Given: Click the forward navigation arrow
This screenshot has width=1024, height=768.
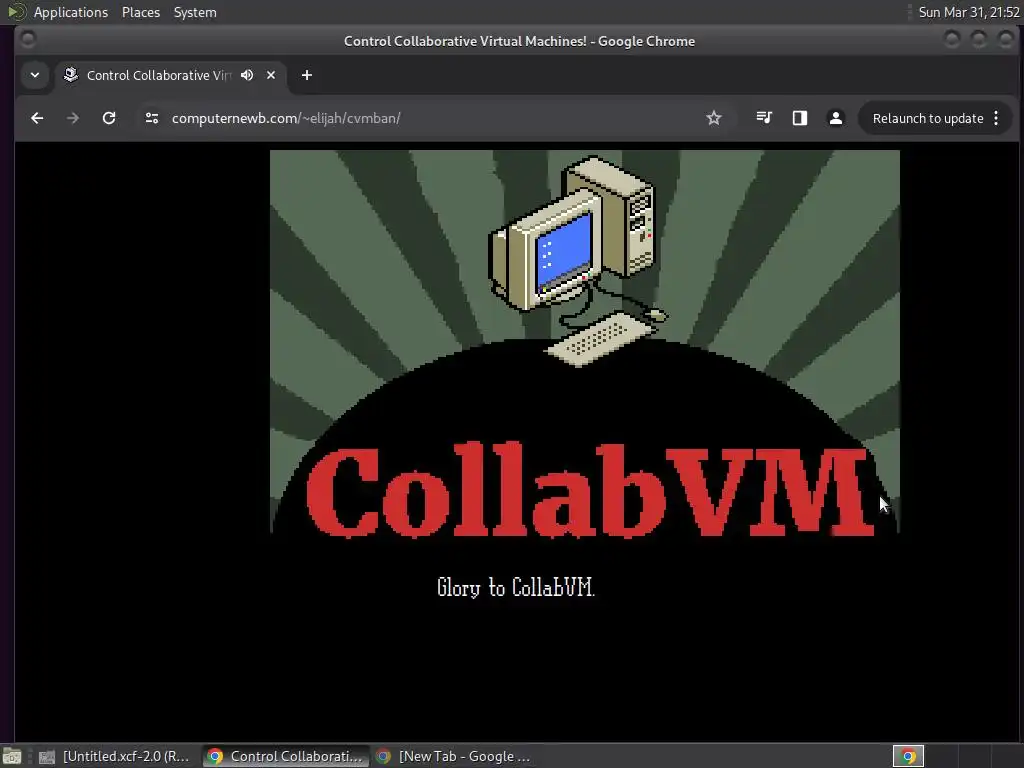Looking at the screenshot, I should coord(72,118).
